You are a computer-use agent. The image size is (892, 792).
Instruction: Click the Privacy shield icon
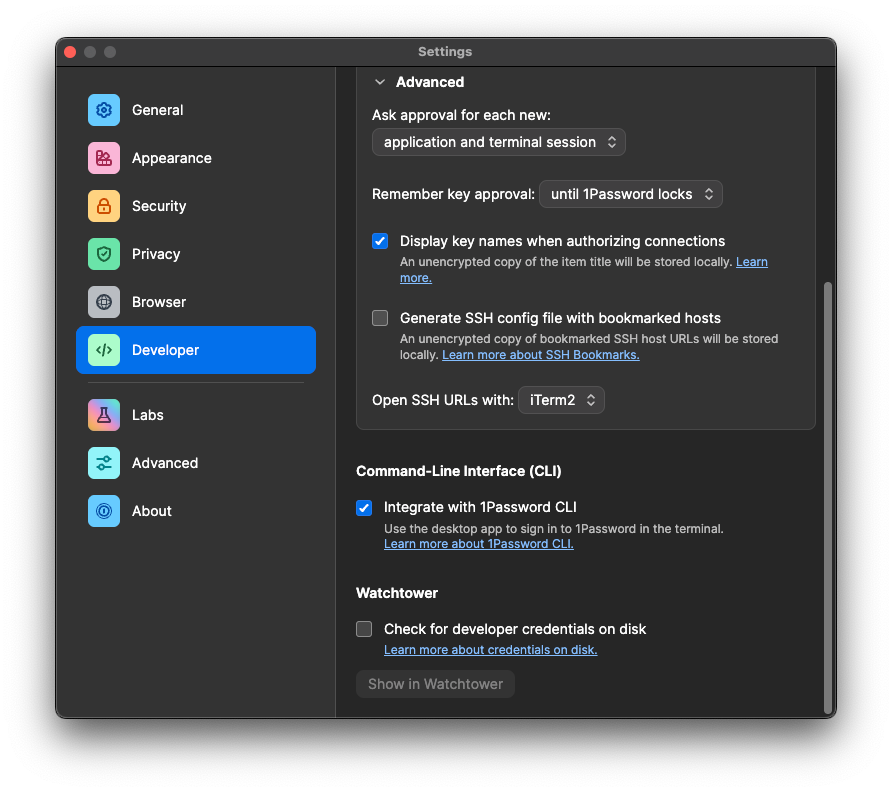104,254
